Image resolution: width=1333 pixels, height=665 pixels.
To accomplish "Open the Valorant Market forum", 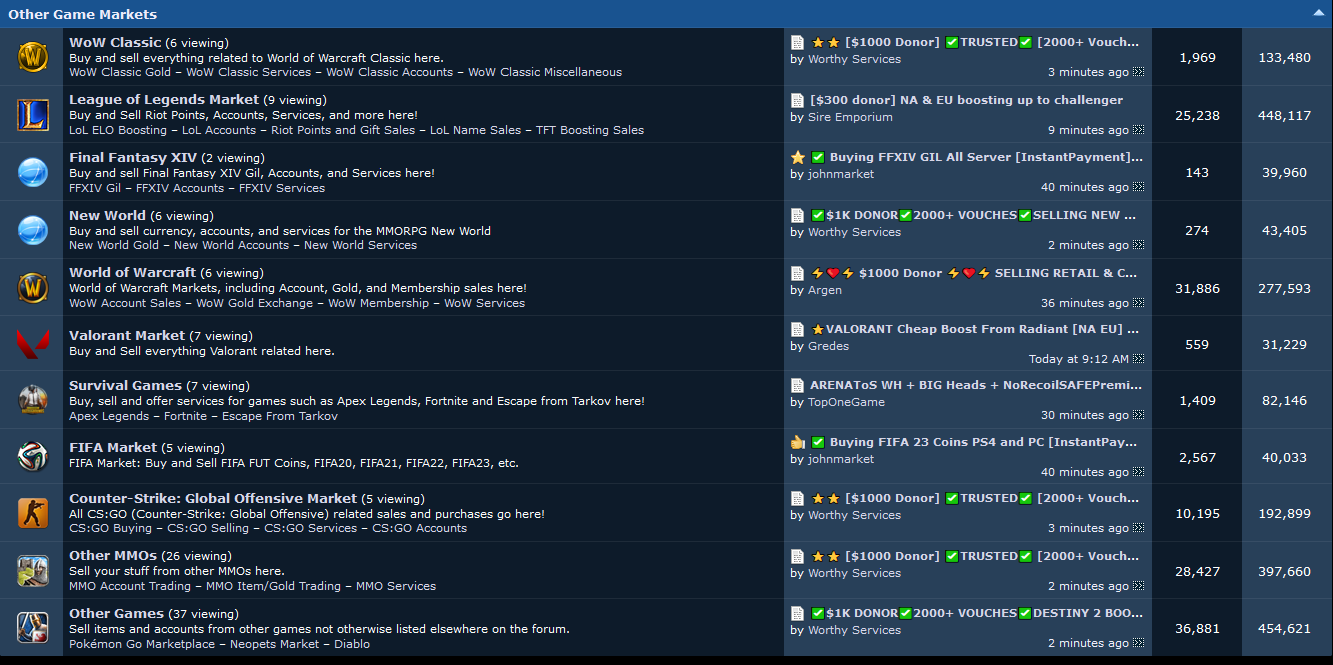I will point(127,335).
